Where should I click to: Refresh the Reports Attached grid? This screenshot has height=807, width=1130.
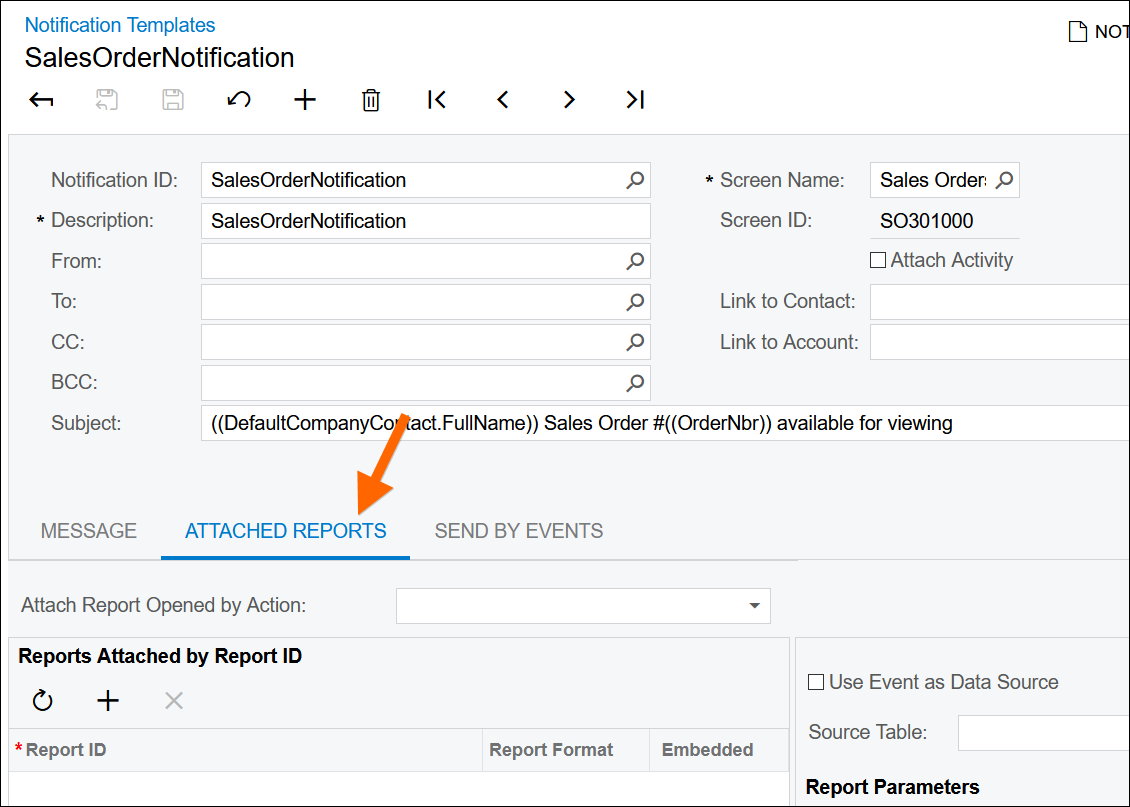pos(42,701)
